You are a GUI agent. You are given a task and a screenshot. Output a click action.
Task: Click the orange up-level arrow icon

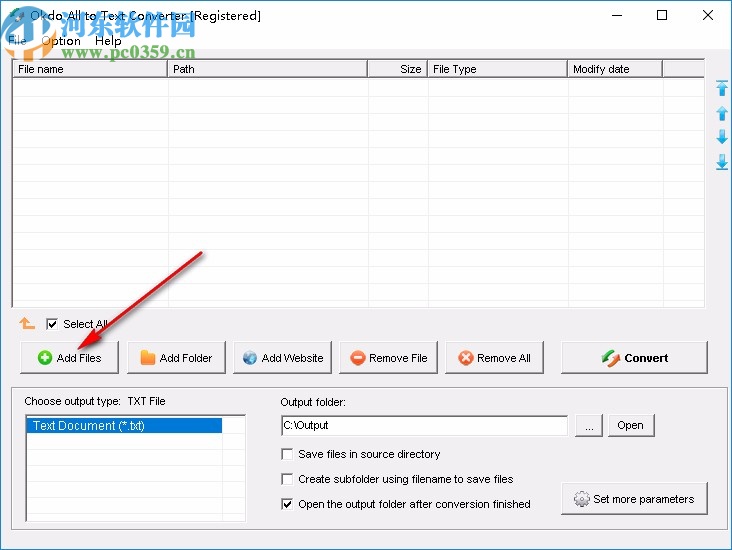click(x=27, y=323)
